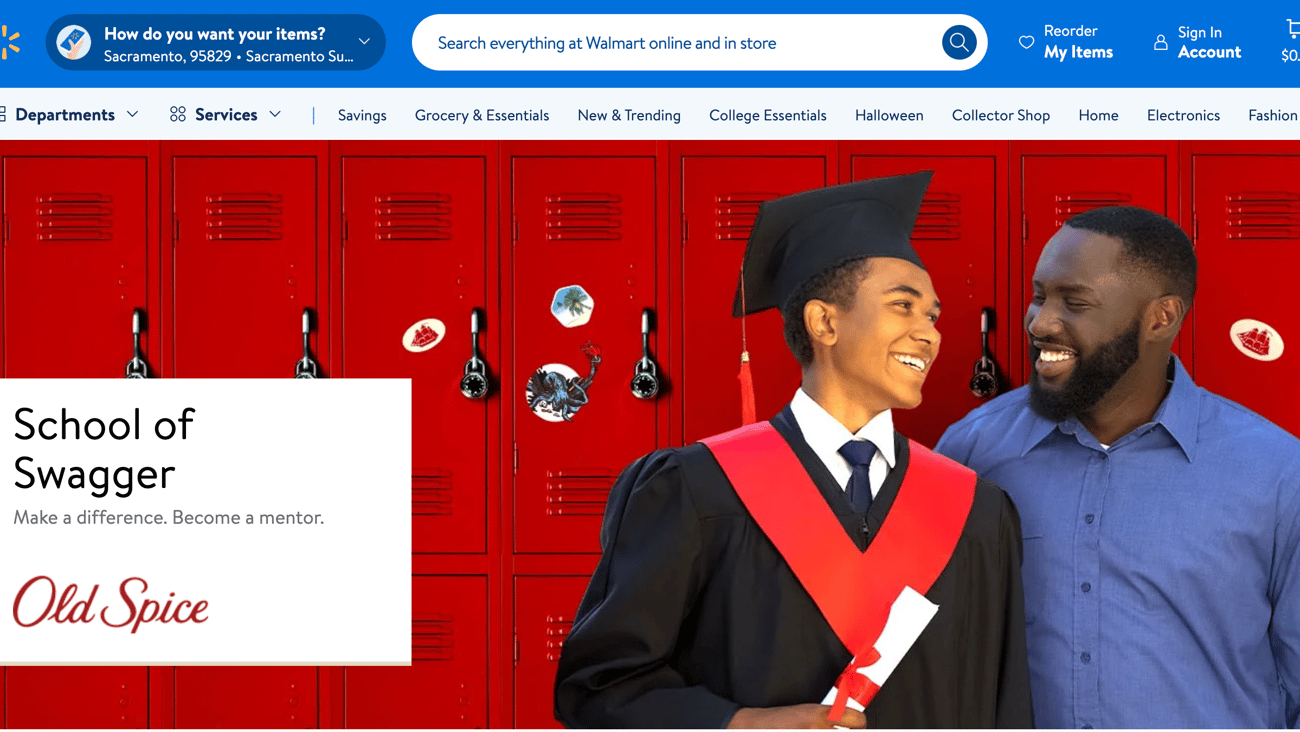Open the 'How do you want your items?' dropdown chevron
Image resolution: width=1300 pixels, height=732 pixels.
point(364,42)
